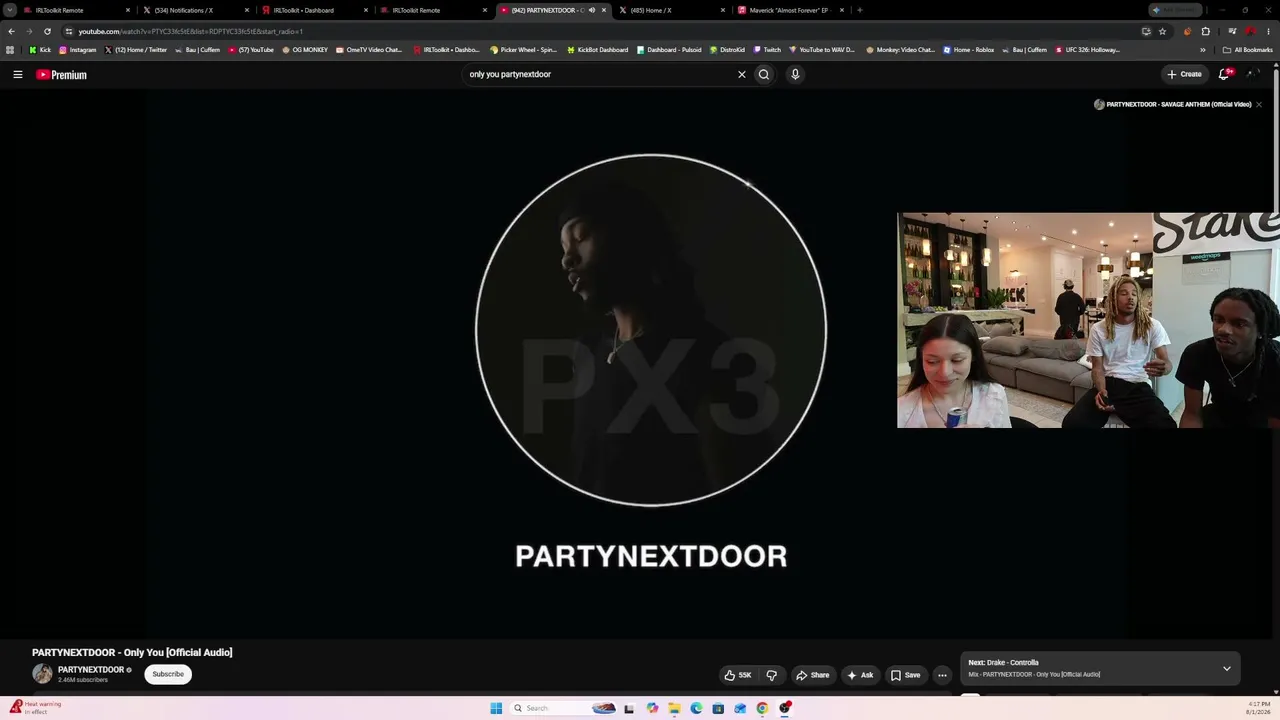Open YouTube notifications bell
The width and height of the screenshot is (1280, 720).
click(1224, 74)
